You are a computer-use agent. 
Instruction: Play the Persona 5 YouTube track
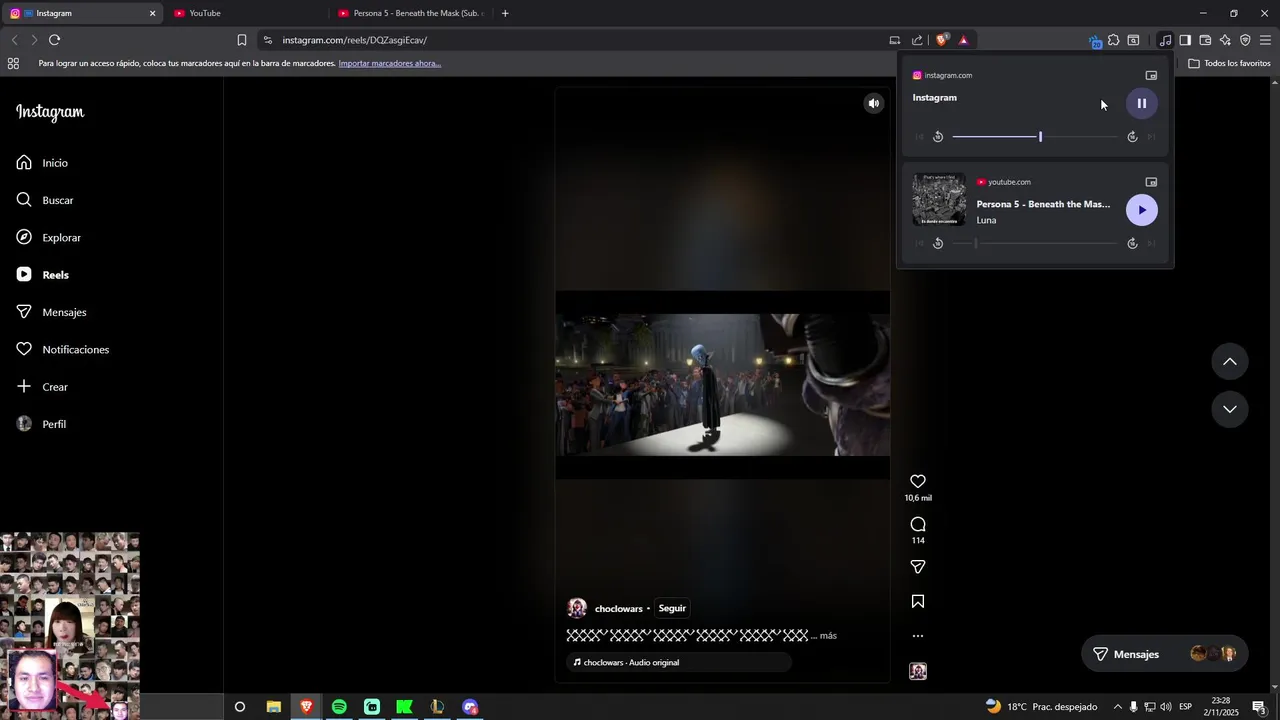[1141, 210]
